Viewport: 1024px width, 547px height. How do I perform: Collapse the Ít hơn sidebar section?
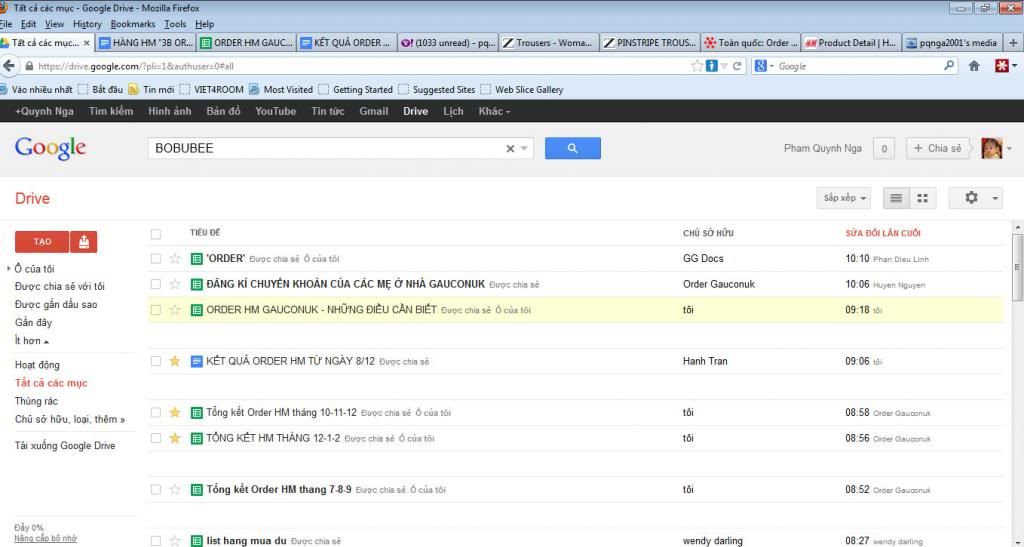coord(32,341)
